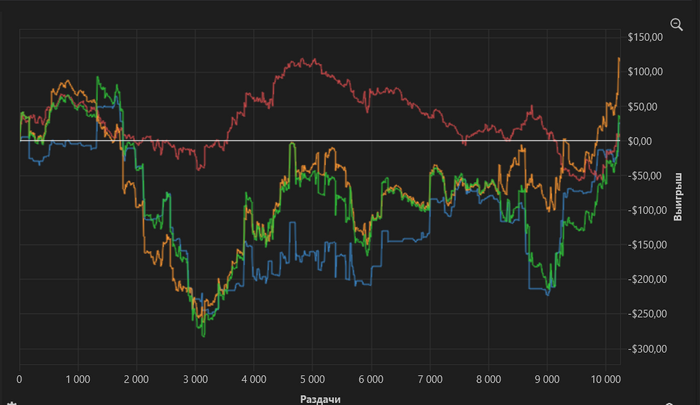Viewport: 700px width, 405px height.
Task: Click the 0 label on the x-axis
Action: (x=19, y=379)
